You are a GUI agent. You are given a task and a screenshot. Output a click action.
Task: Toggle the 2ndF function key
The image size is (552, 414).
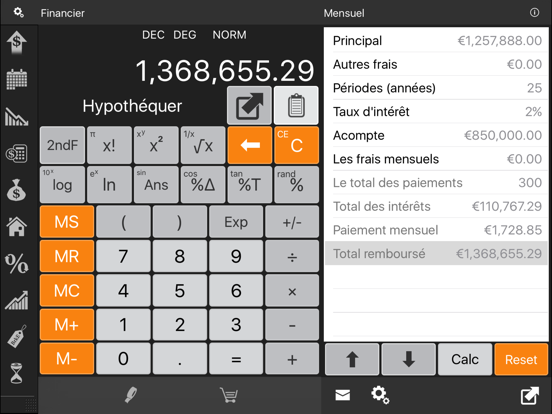click(62, 145)
